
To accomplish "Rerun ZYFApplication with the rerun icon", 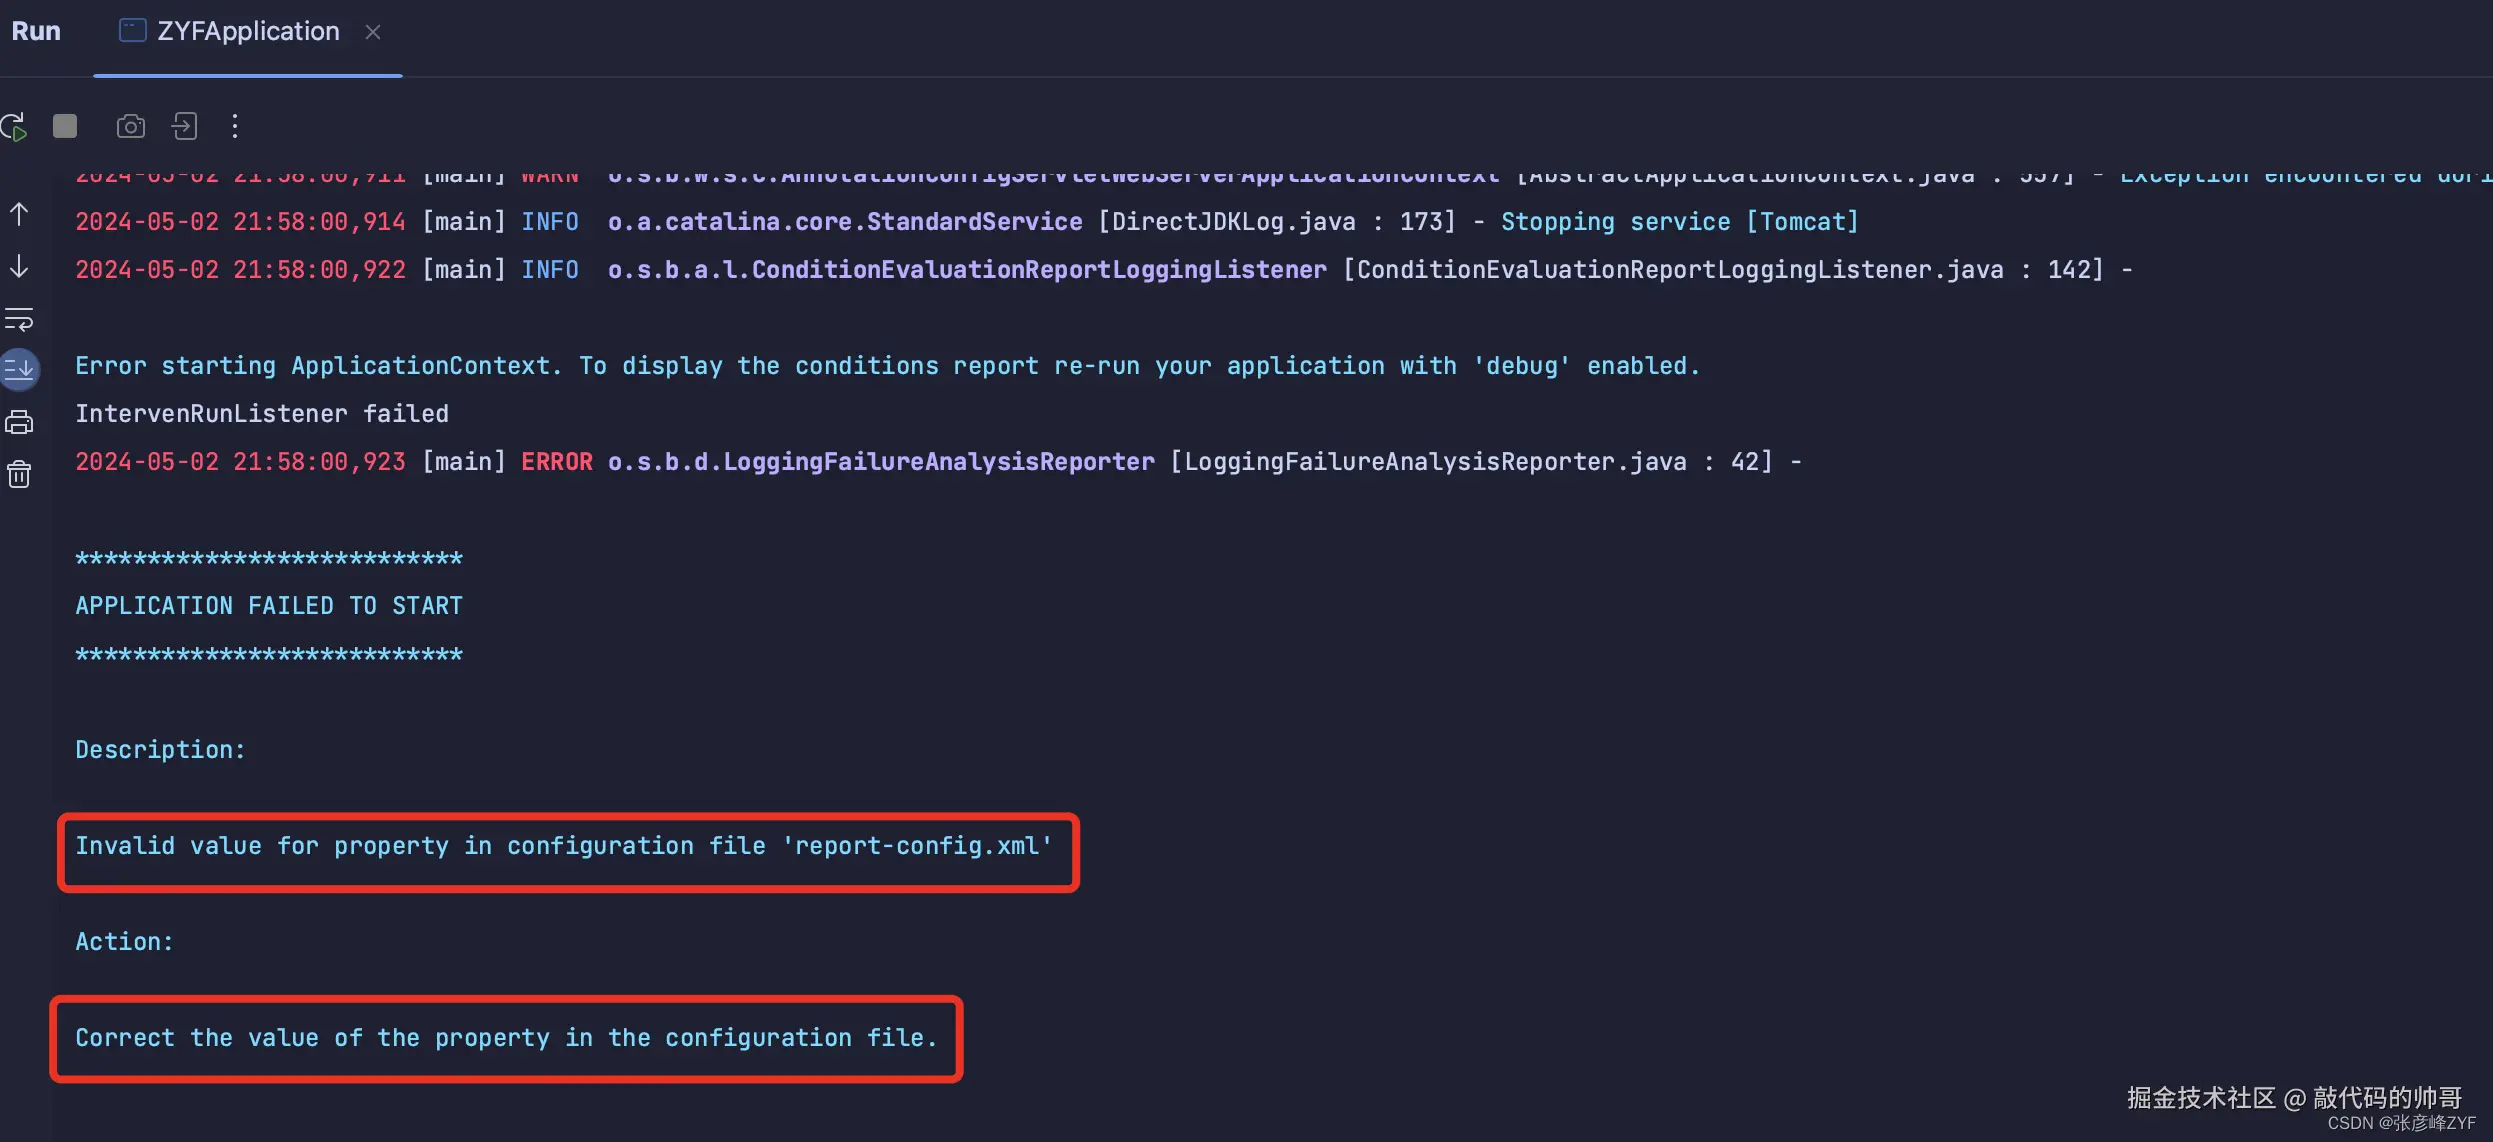I will click(15, 127).
